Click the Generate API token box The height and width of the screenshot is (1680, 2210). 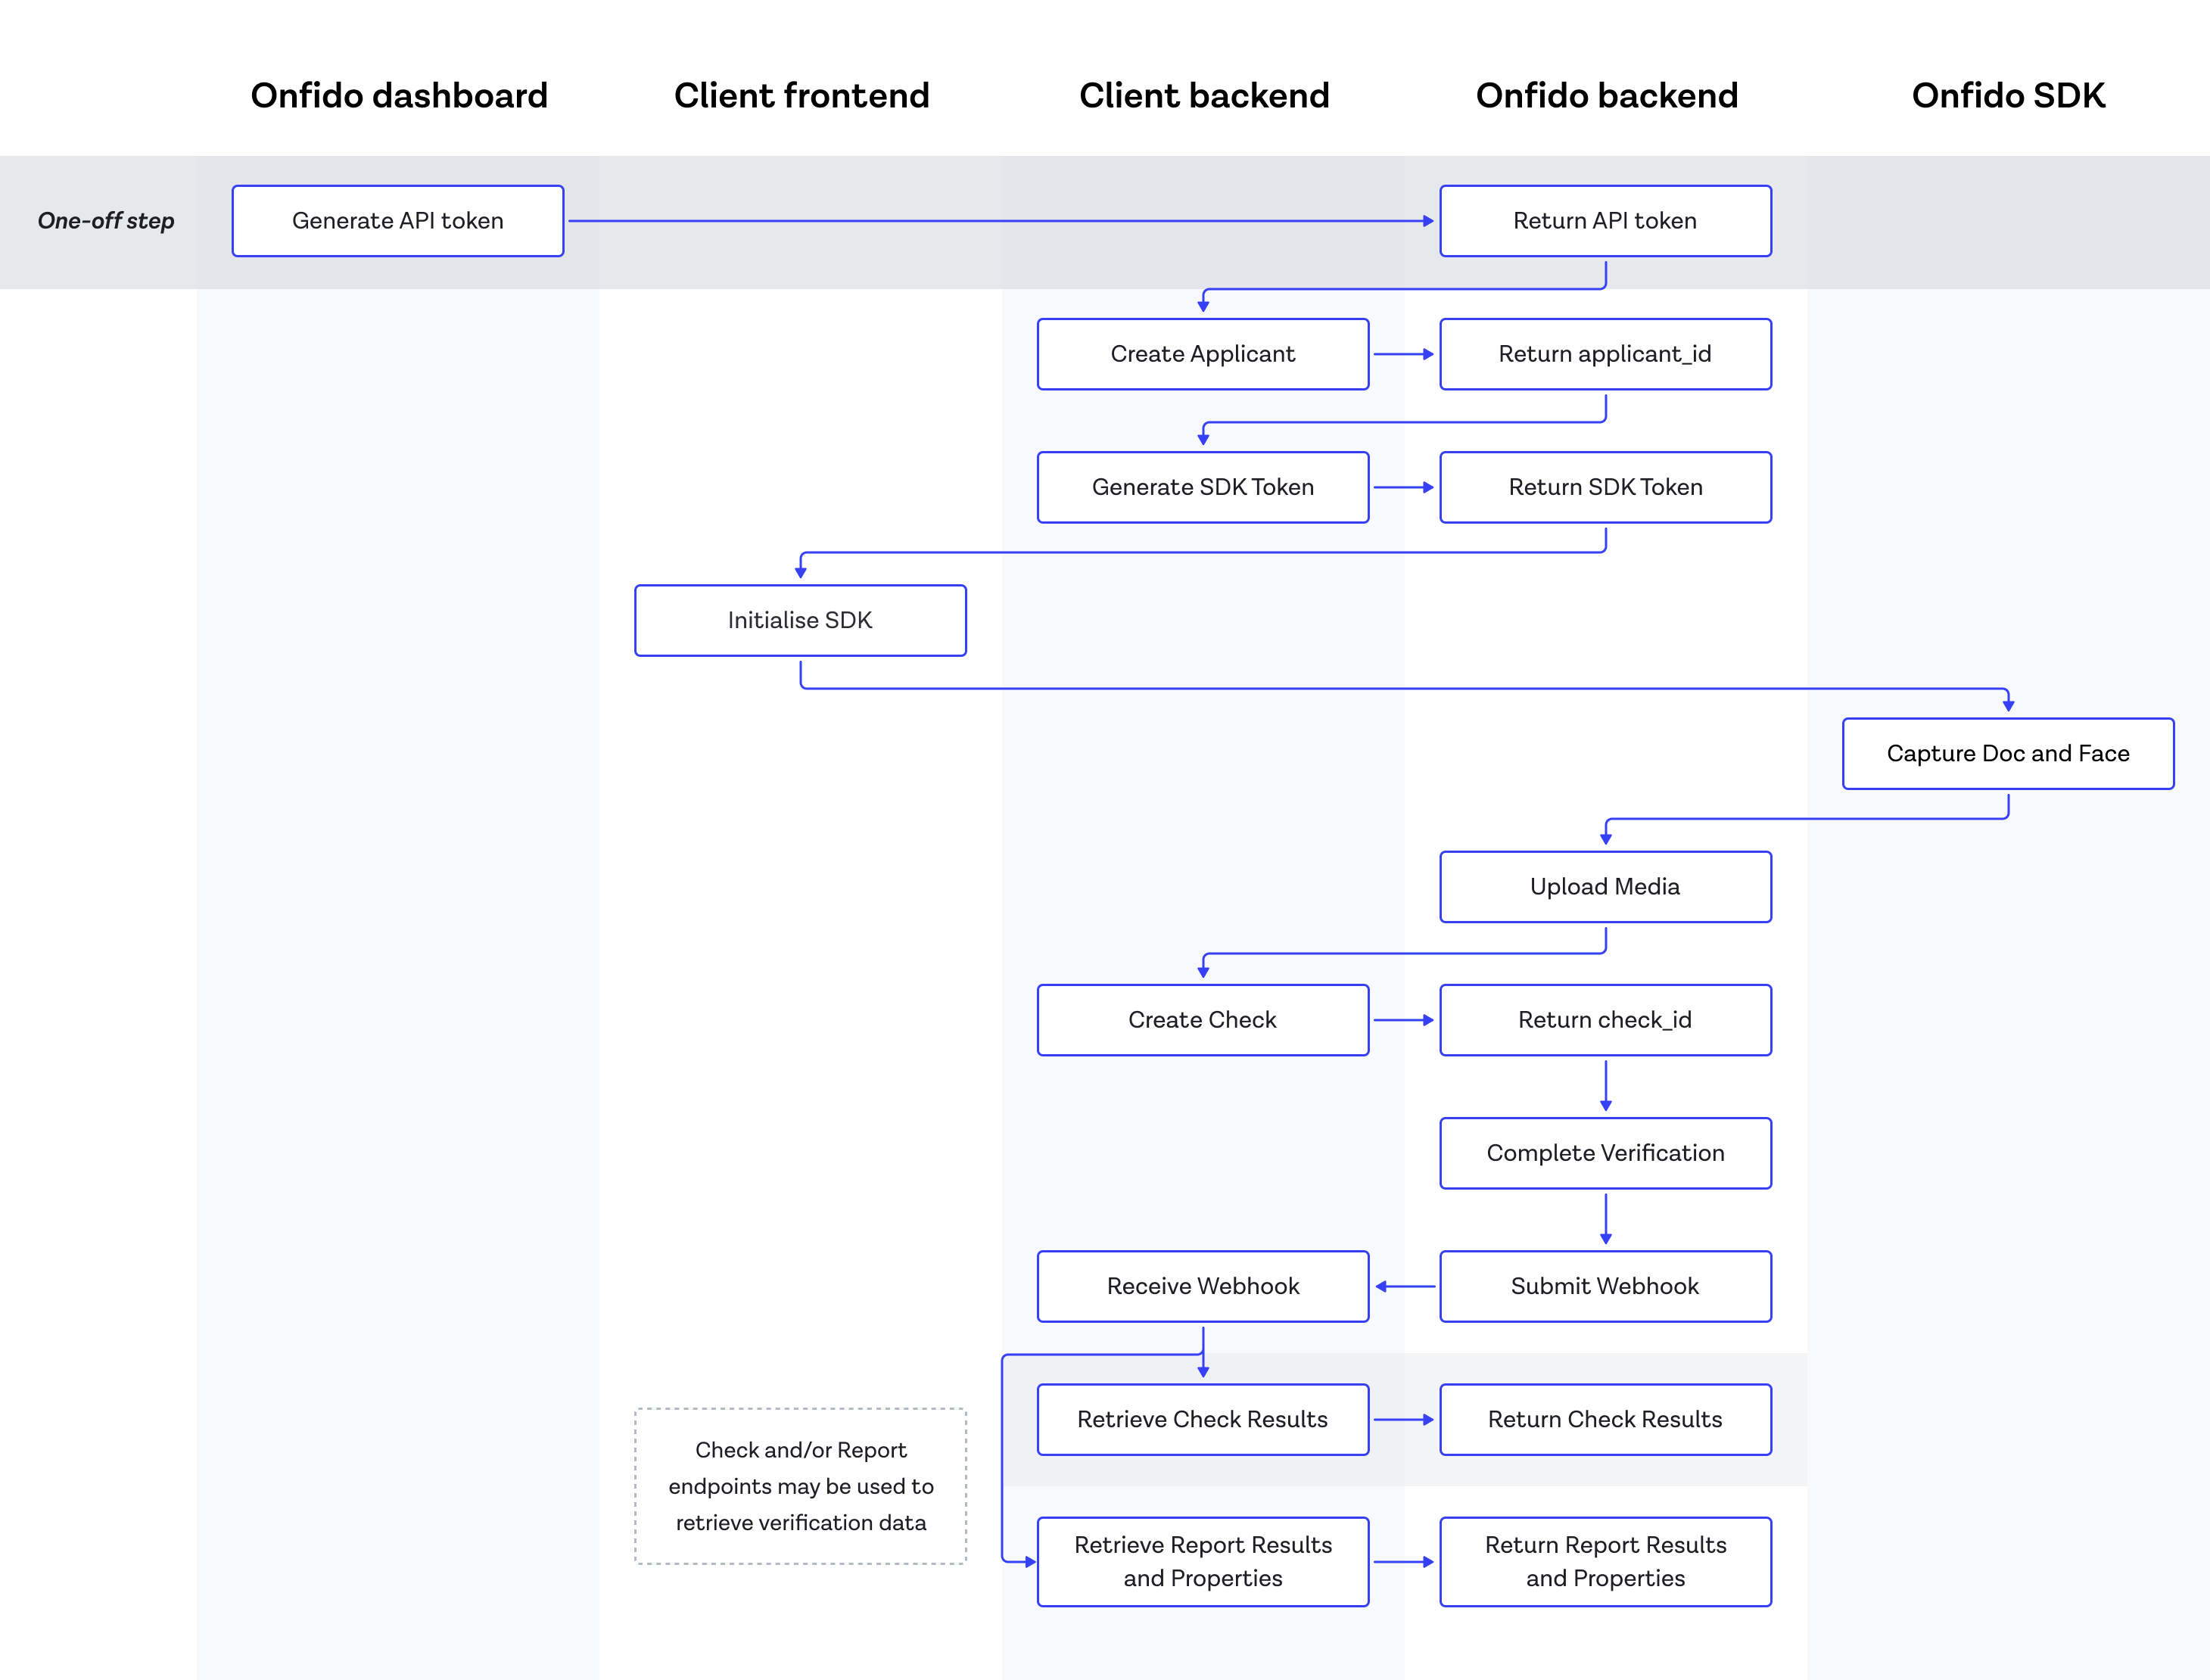point(398,221)
